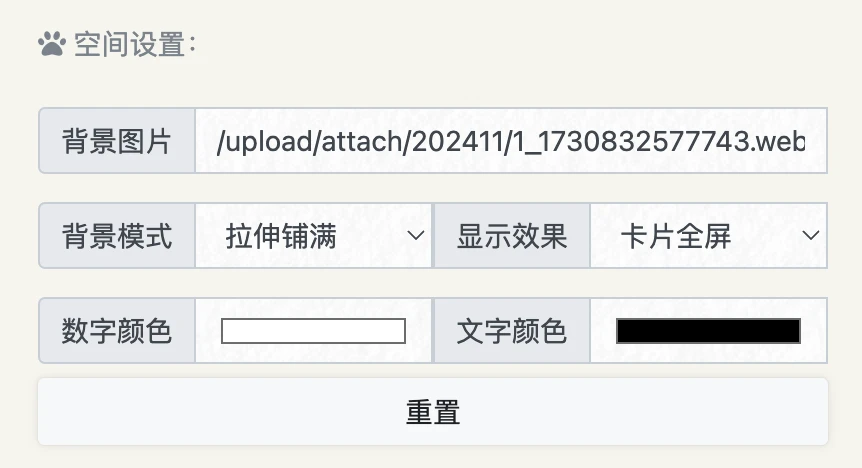This screenshot has height=468, width=862.
Task: Open the black 文字颜色 color picker
Action: 708,331
